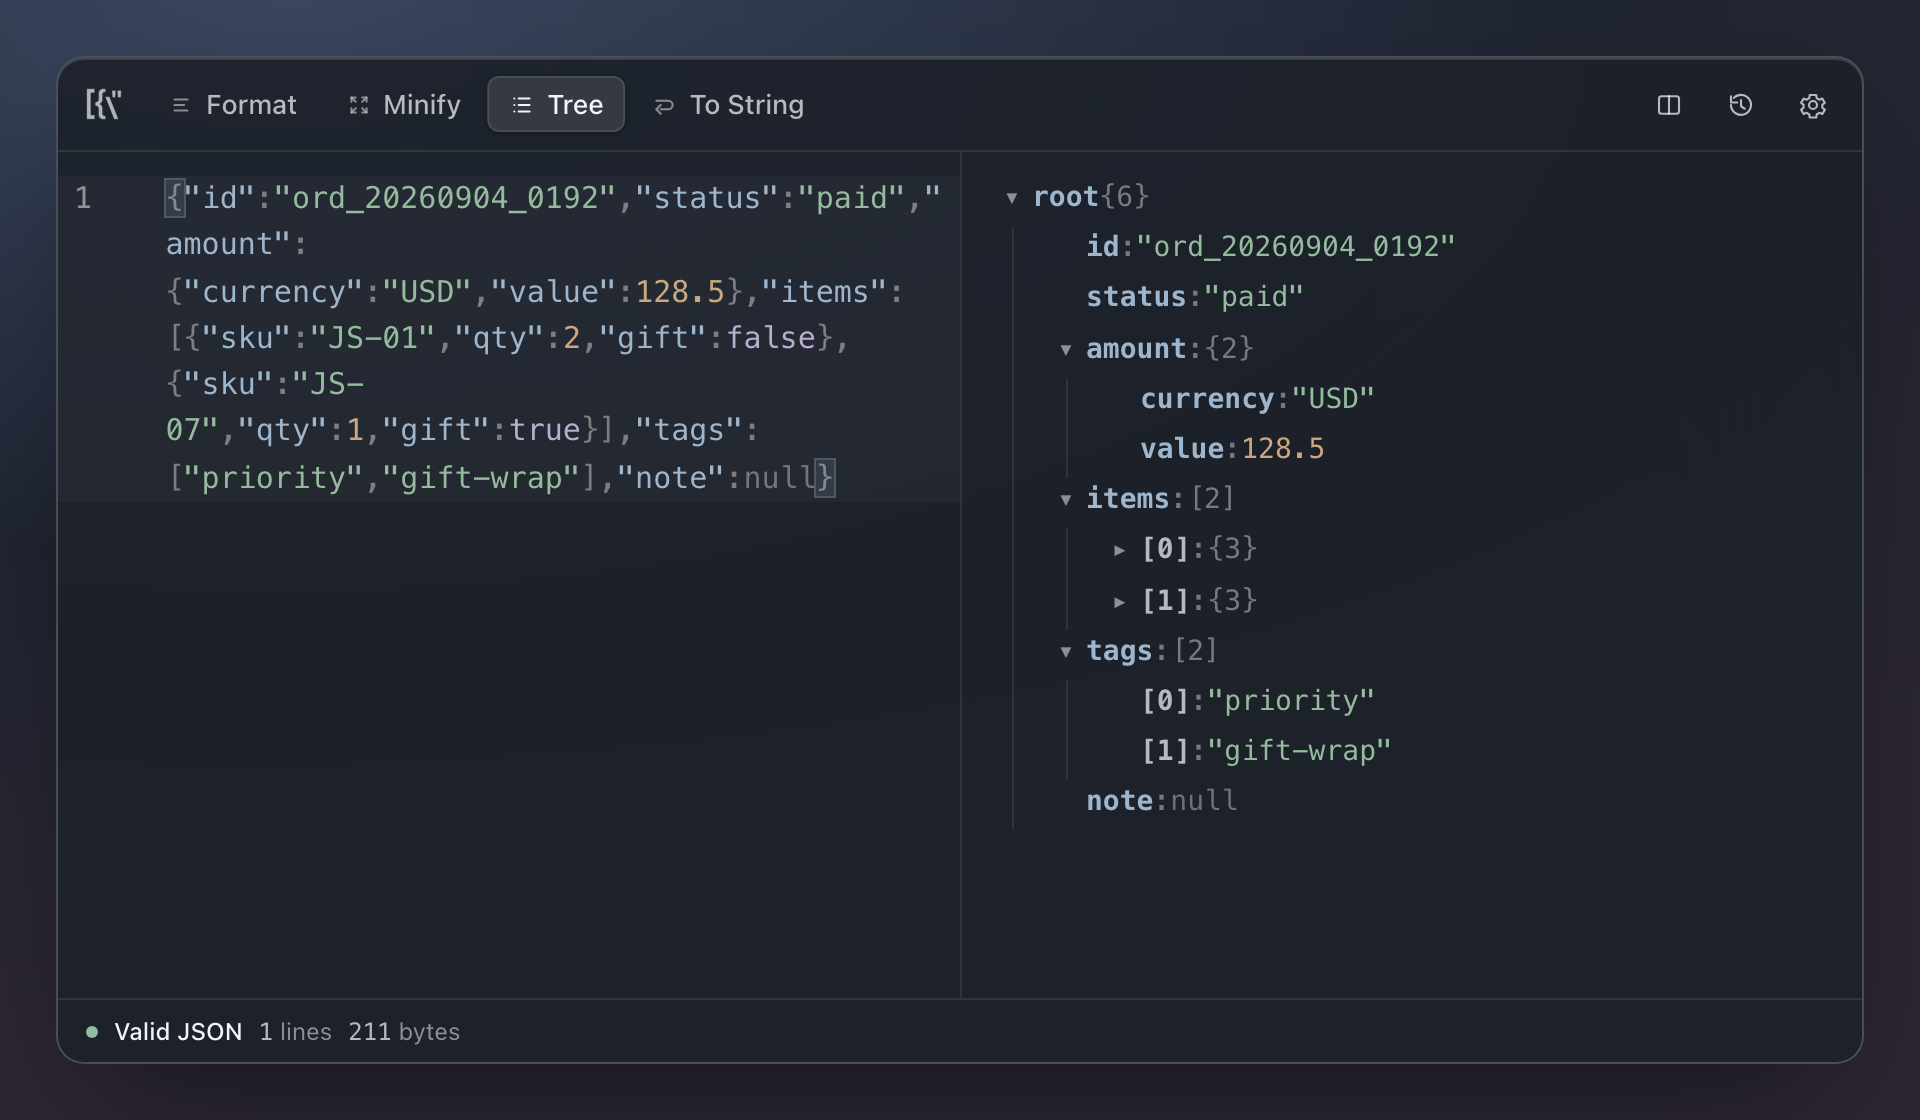Click the 211 bytes status entry
This screenshot has width=1920, height=1120.
(x=404, y=1032)
